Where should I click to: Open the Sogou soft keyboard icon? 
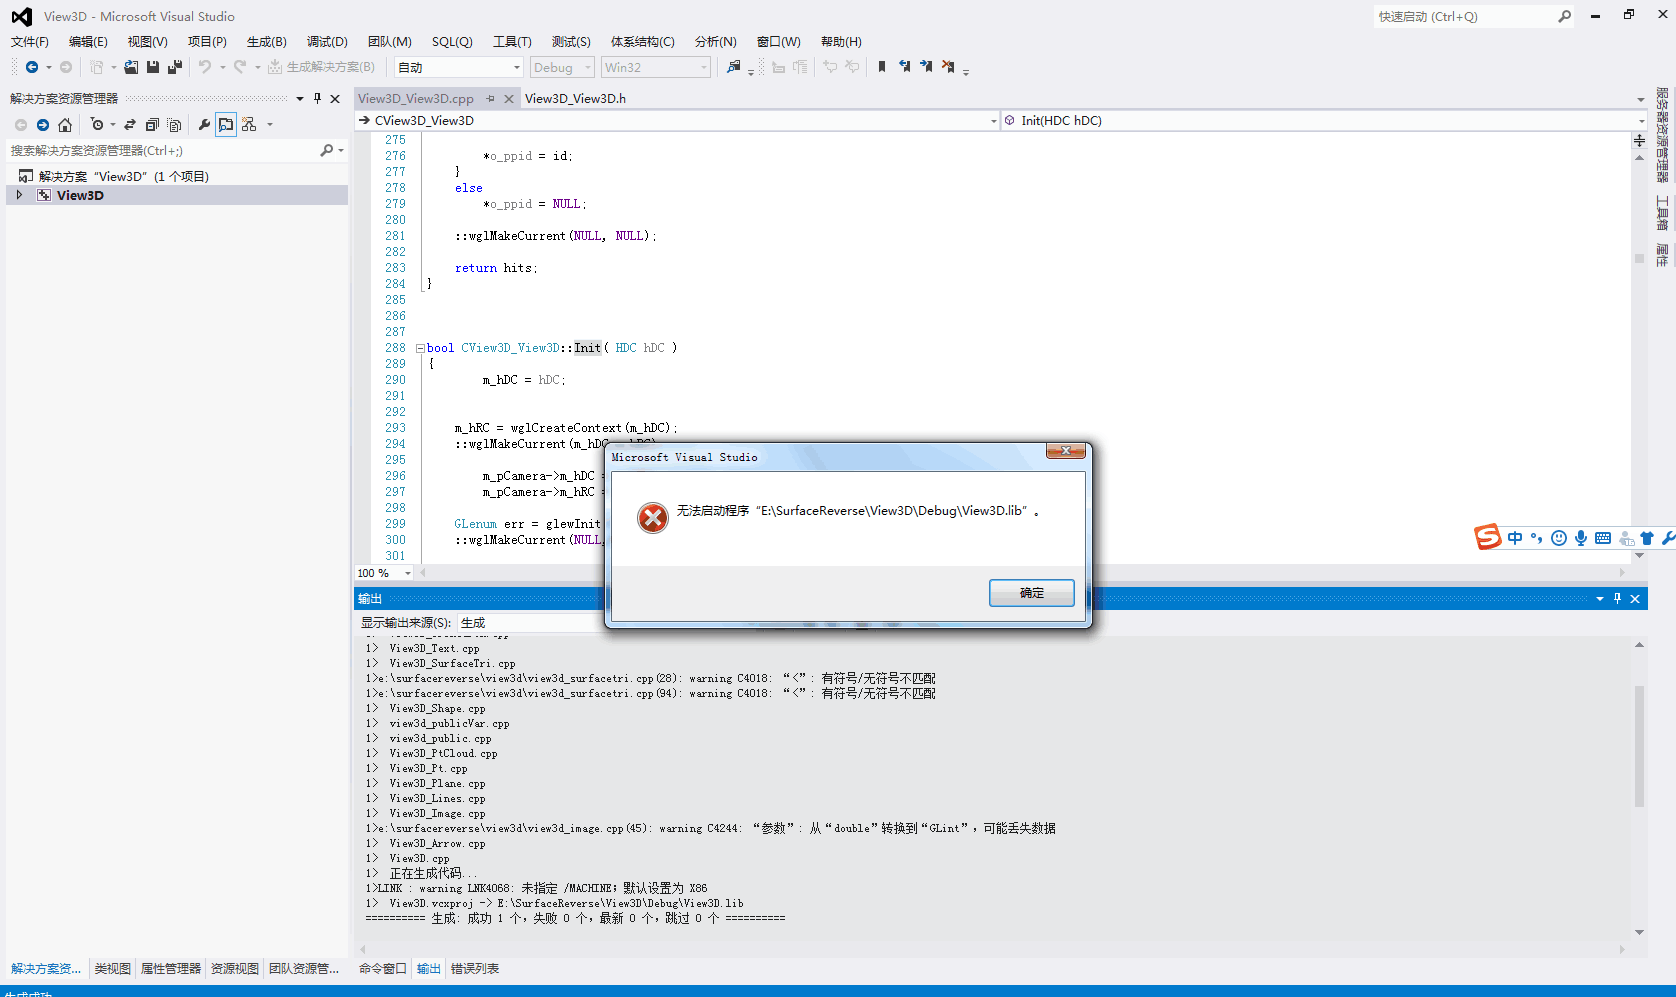tap(1603, 538)
